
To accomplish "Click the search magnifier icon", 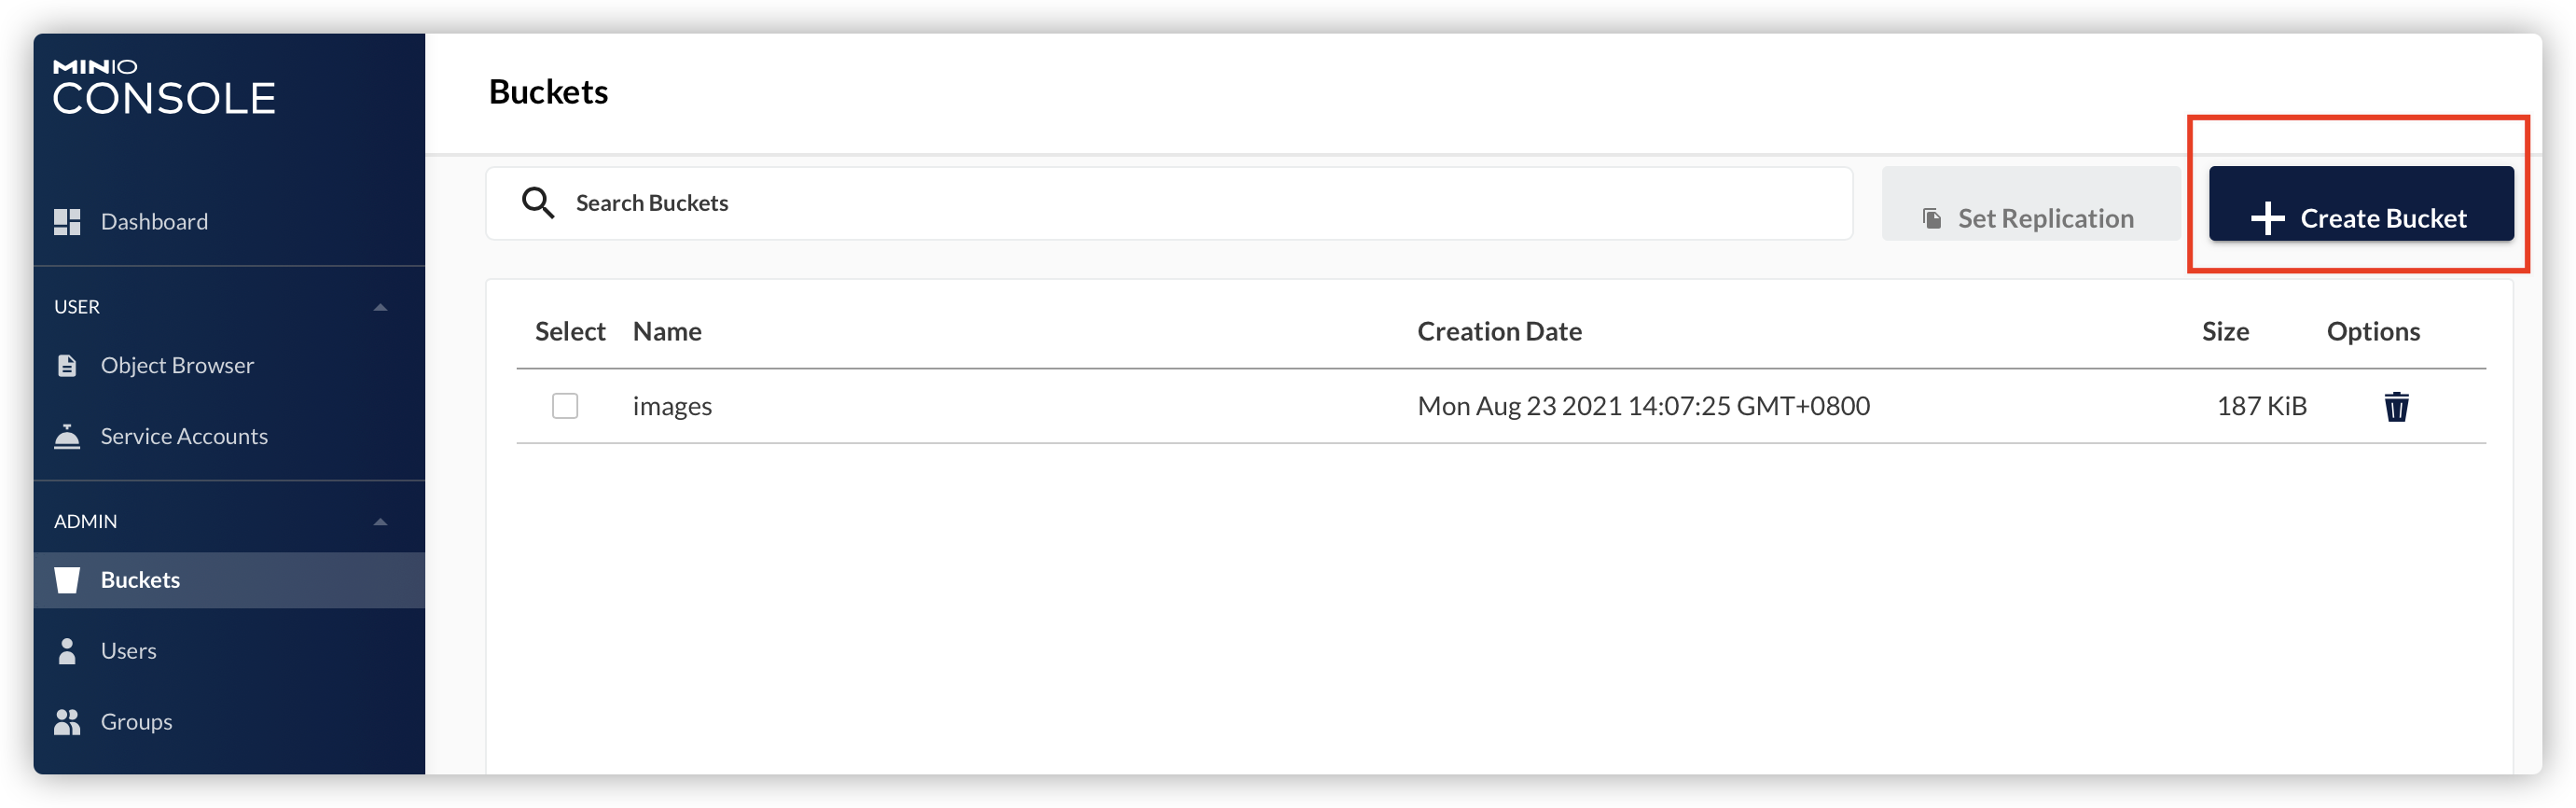I will coord(538,203).
